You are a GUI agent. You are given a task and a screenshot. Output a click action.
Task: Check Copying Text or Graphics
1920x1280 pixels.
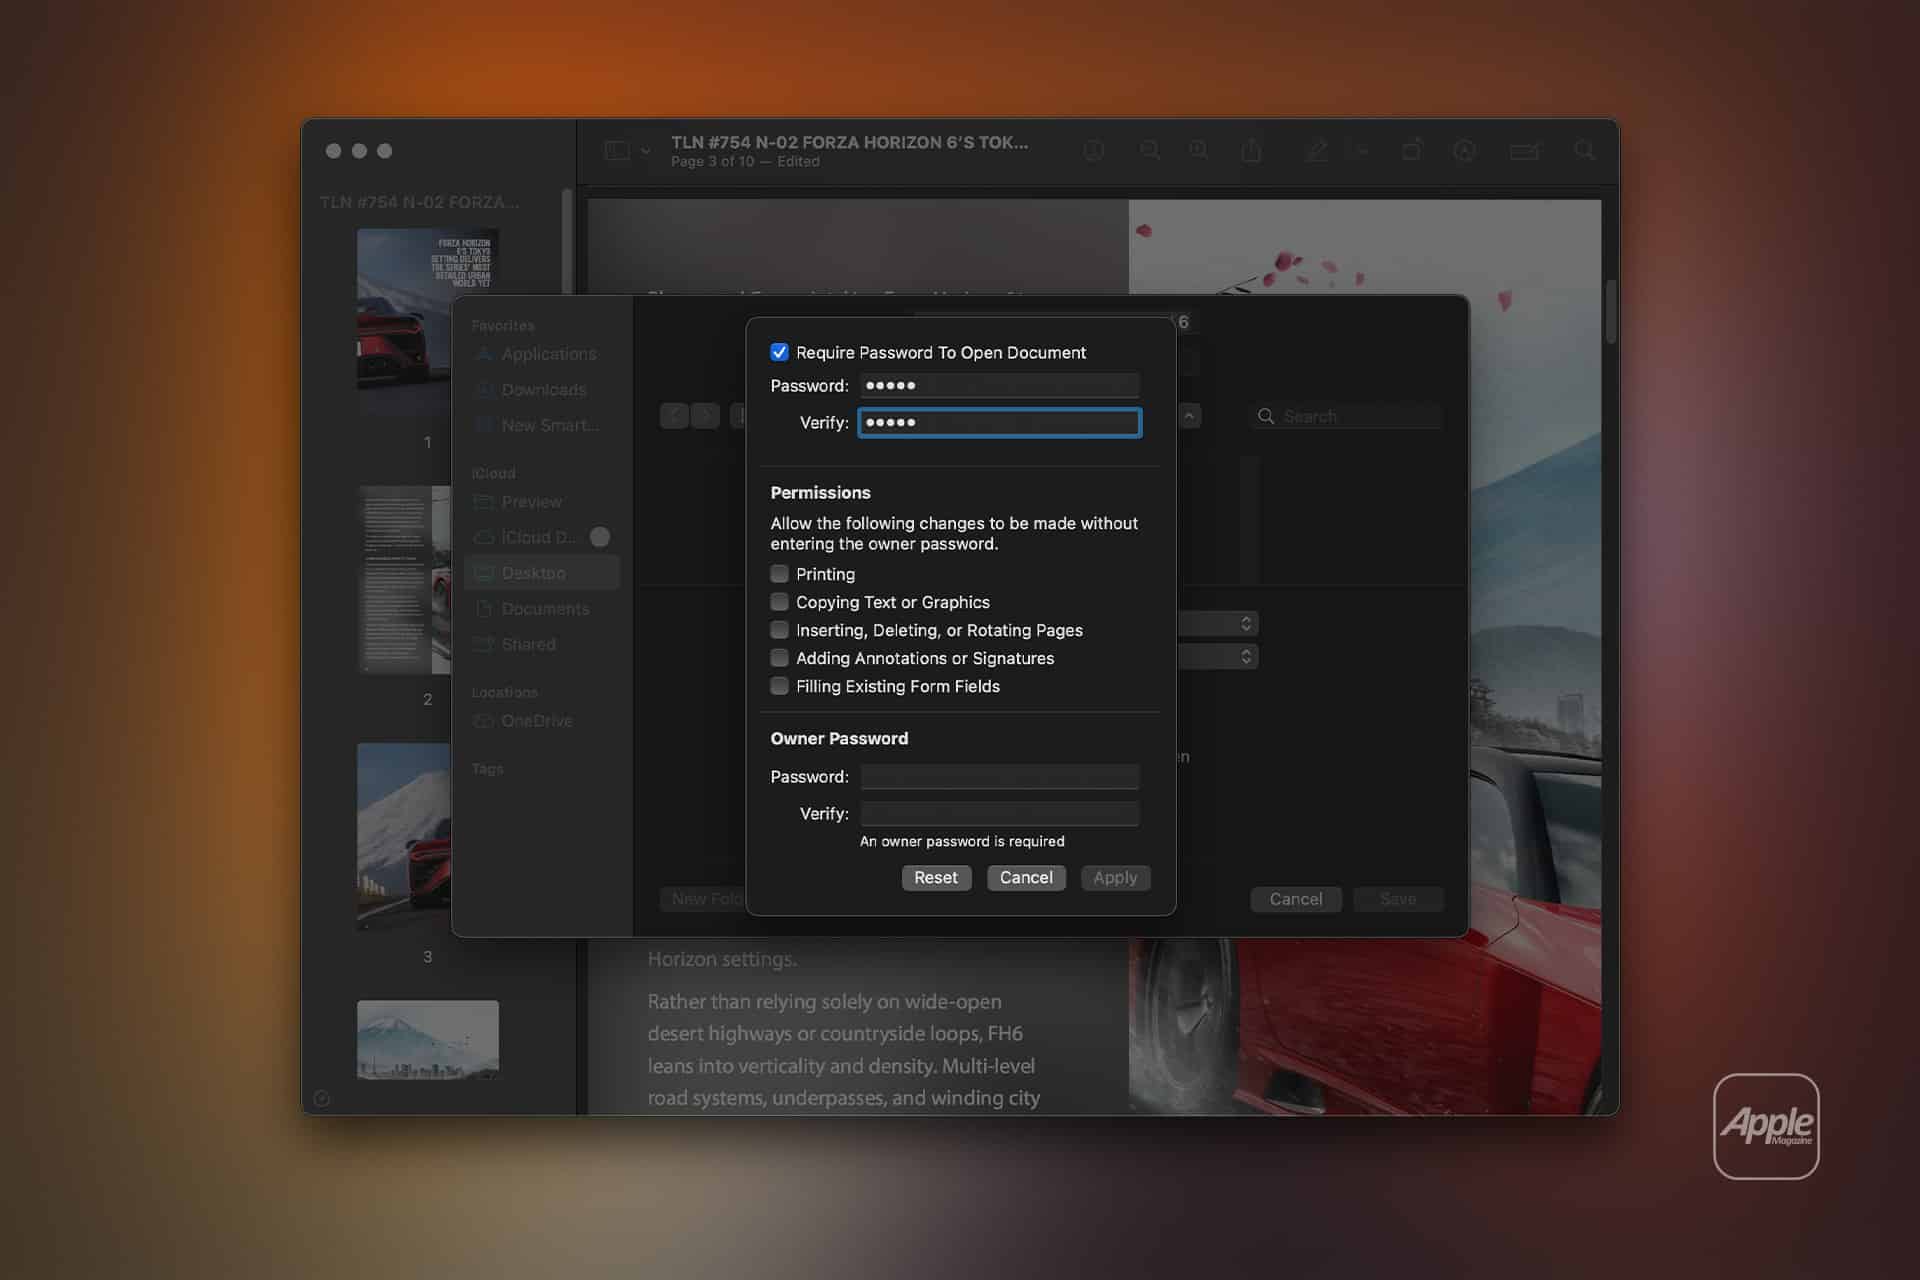tap(779, 602)
